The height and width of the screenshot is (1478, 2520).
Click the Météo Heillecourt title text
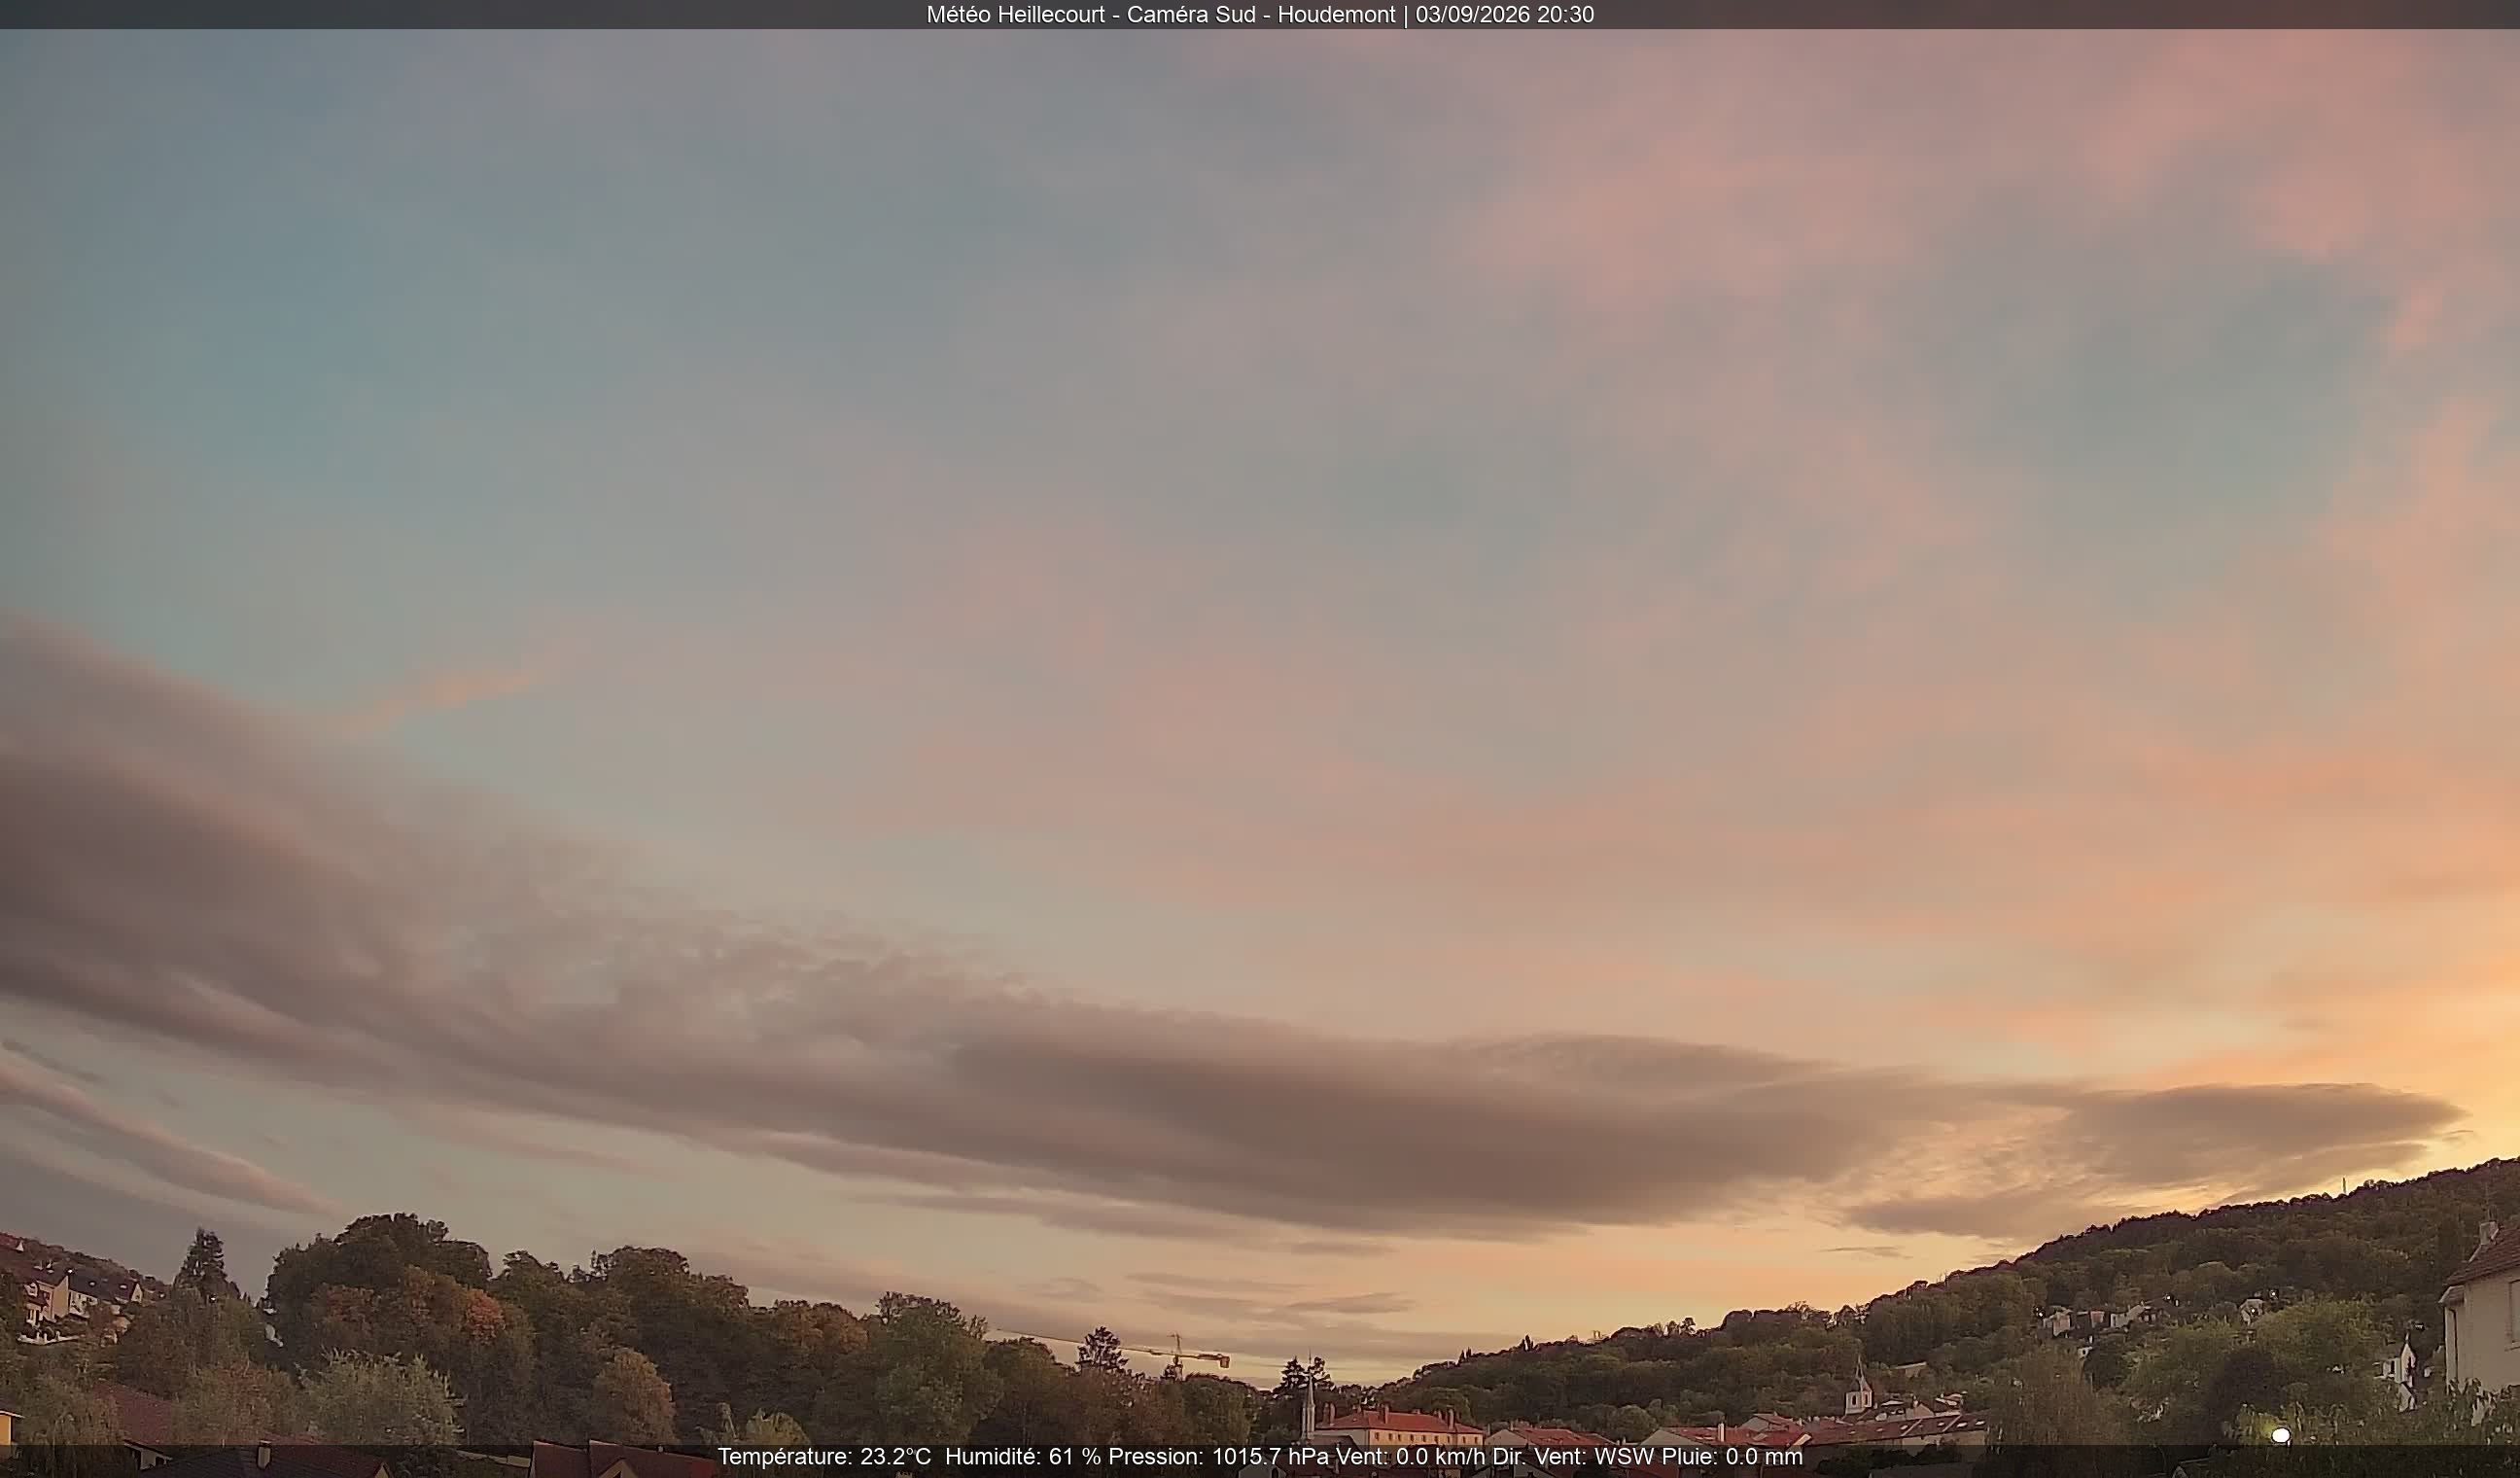click(x=1015, y=15)
